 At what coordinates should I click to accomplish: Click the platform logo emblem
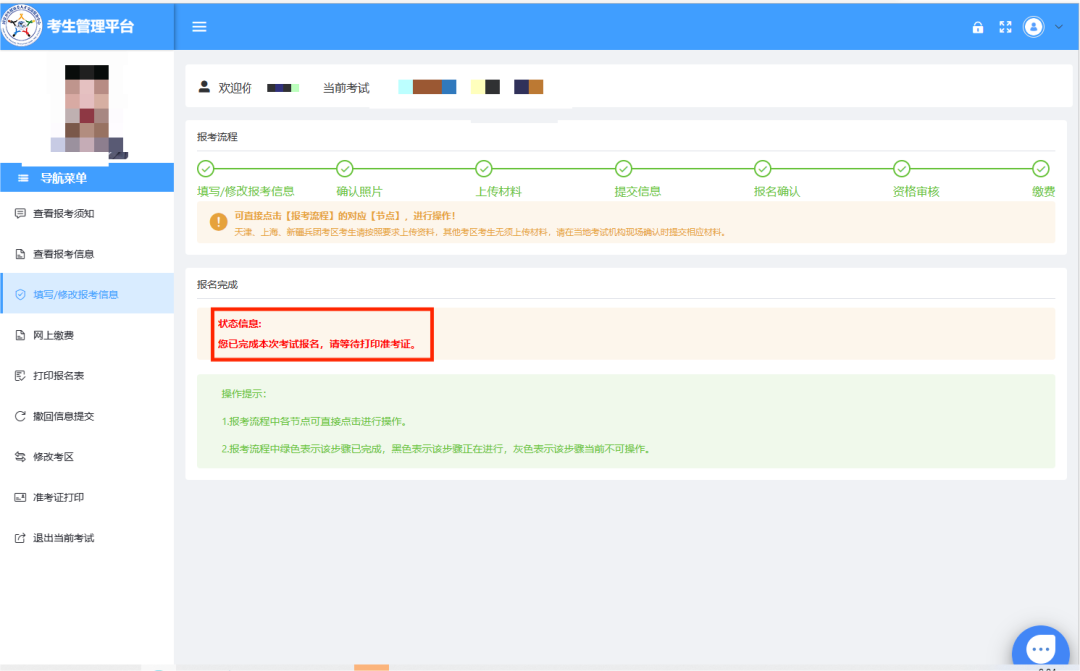[x=22, y=27]
